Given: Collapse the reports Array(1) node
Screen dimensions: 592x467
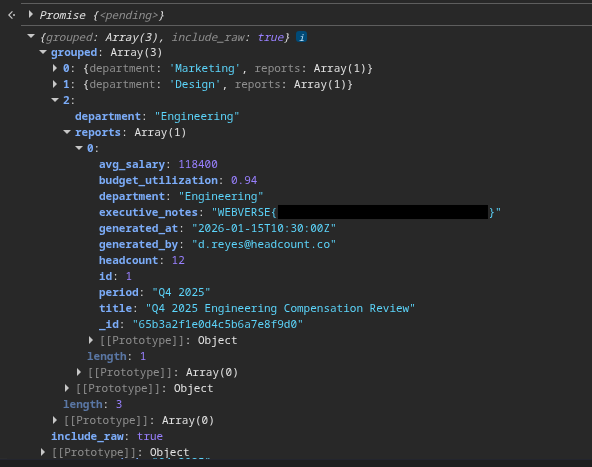Looking at the screenshot, I should (67, 132).
